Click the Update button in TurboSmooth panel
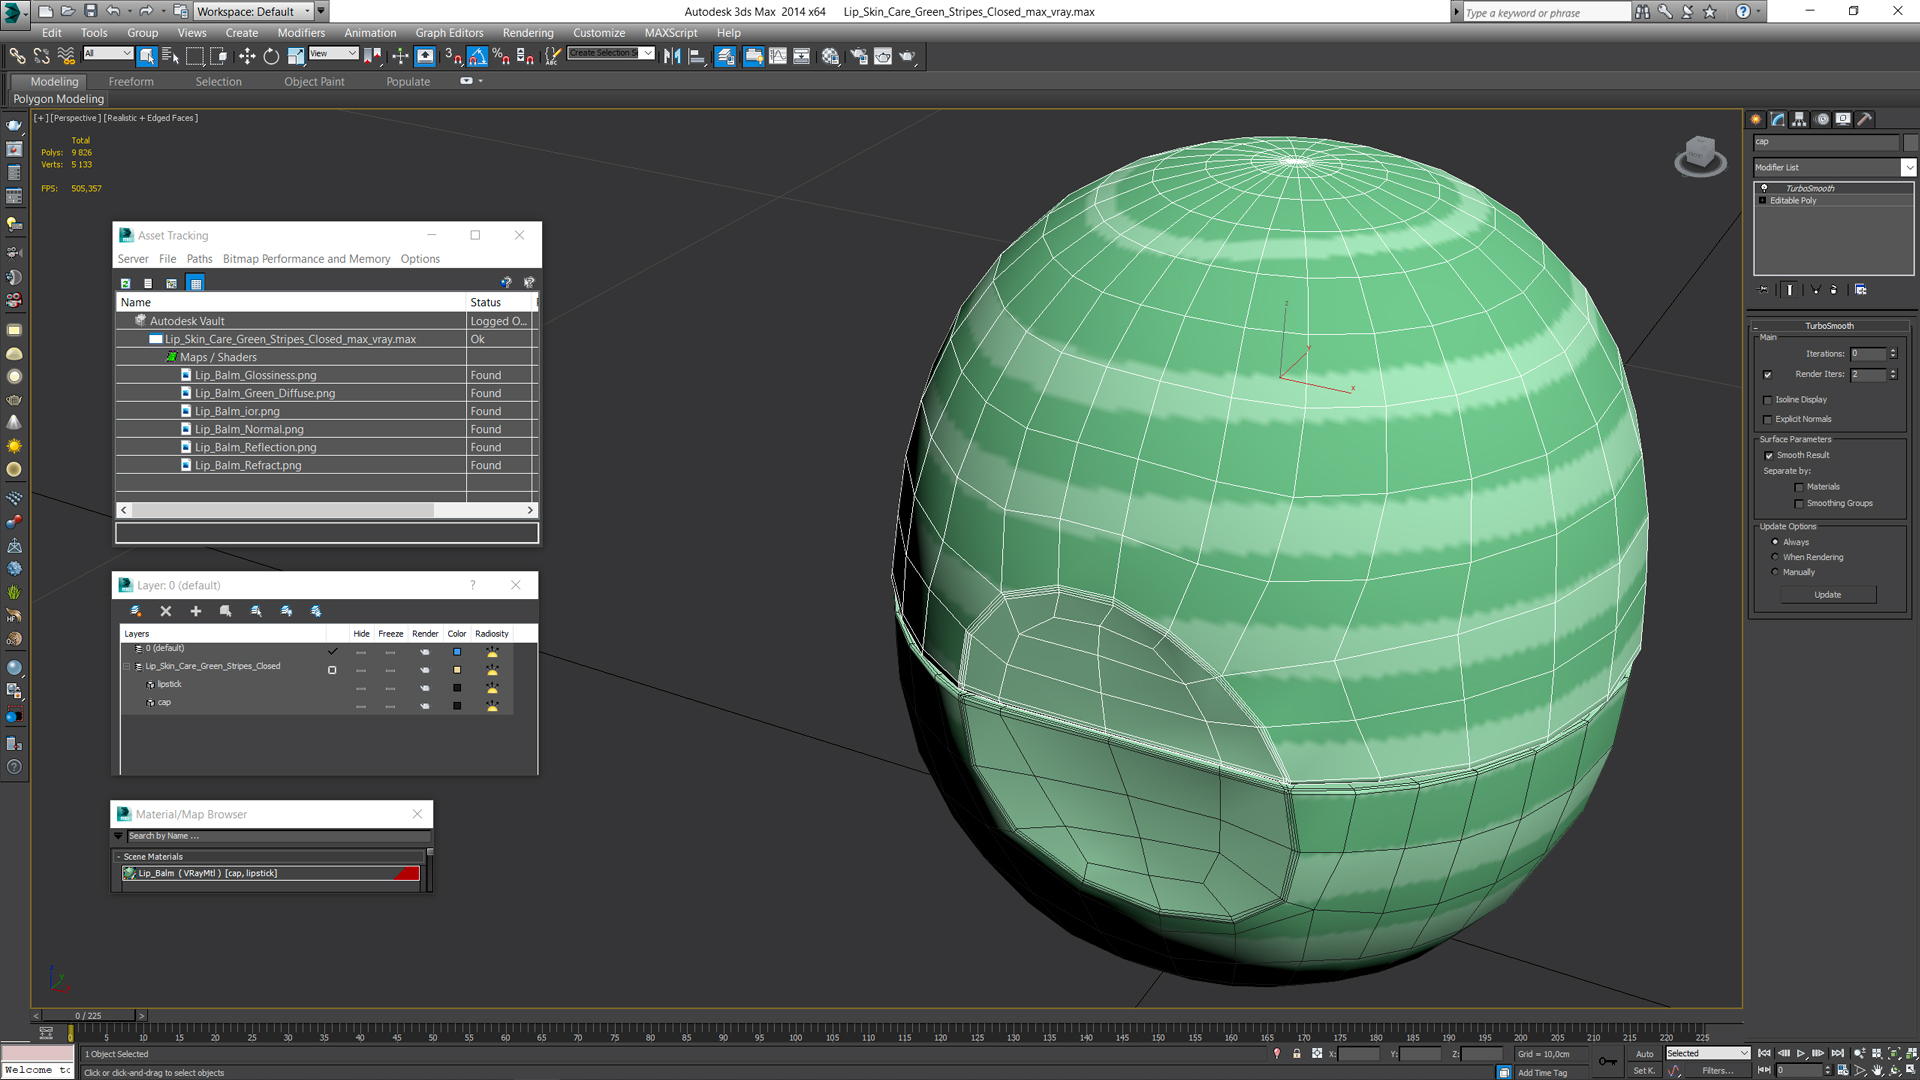1920x1080 pixels. tap(1829, 593)
